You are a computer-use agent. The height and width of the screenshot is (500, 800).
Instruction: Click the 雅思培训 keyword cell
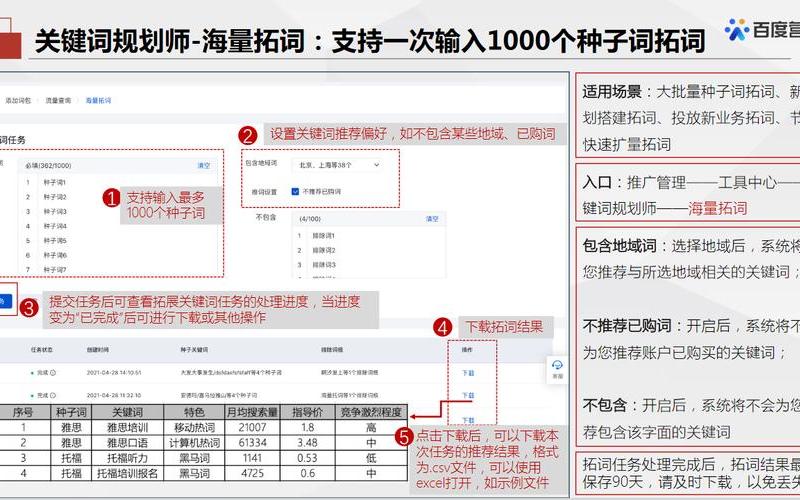click(x=127, y=428)
